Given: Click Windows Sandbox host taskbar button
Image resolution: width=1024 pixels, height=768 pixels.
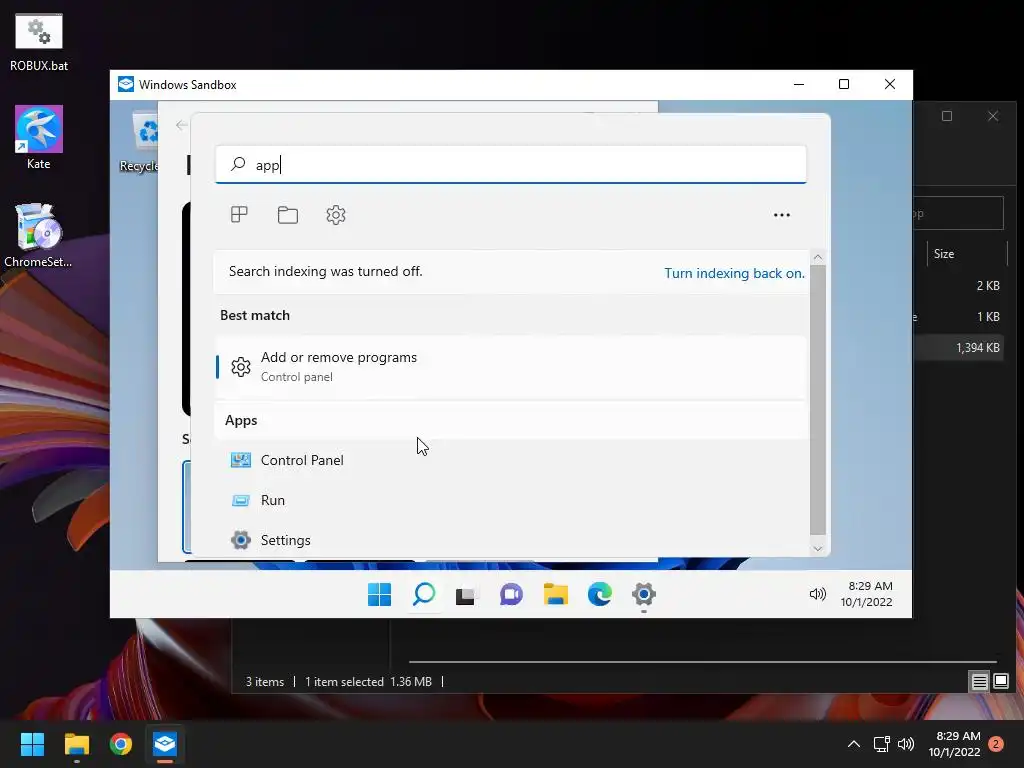Looking at the screenshot, I should coord(165,744).
